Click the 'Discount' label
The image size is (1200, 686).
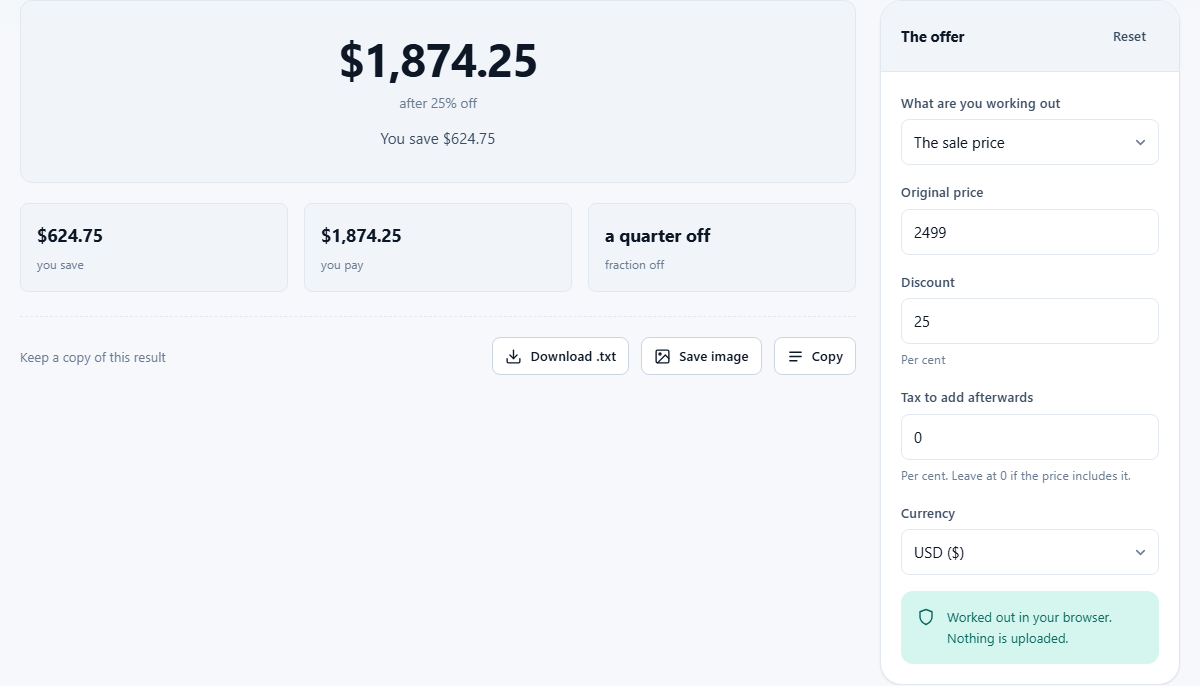(928, 283)
